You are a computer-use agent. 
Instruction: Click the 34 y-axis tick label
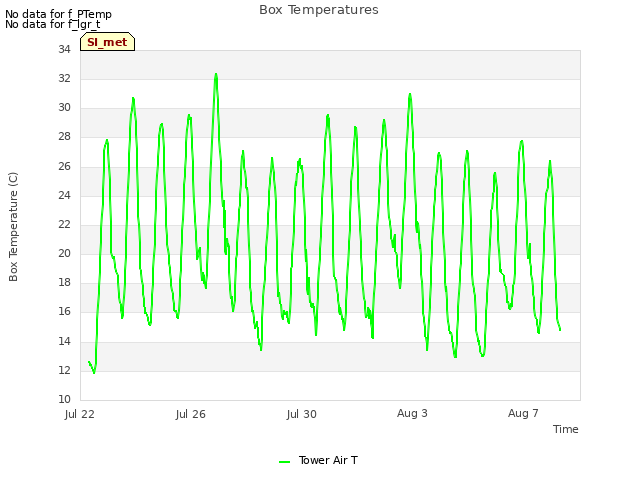[x=64, y=49]
